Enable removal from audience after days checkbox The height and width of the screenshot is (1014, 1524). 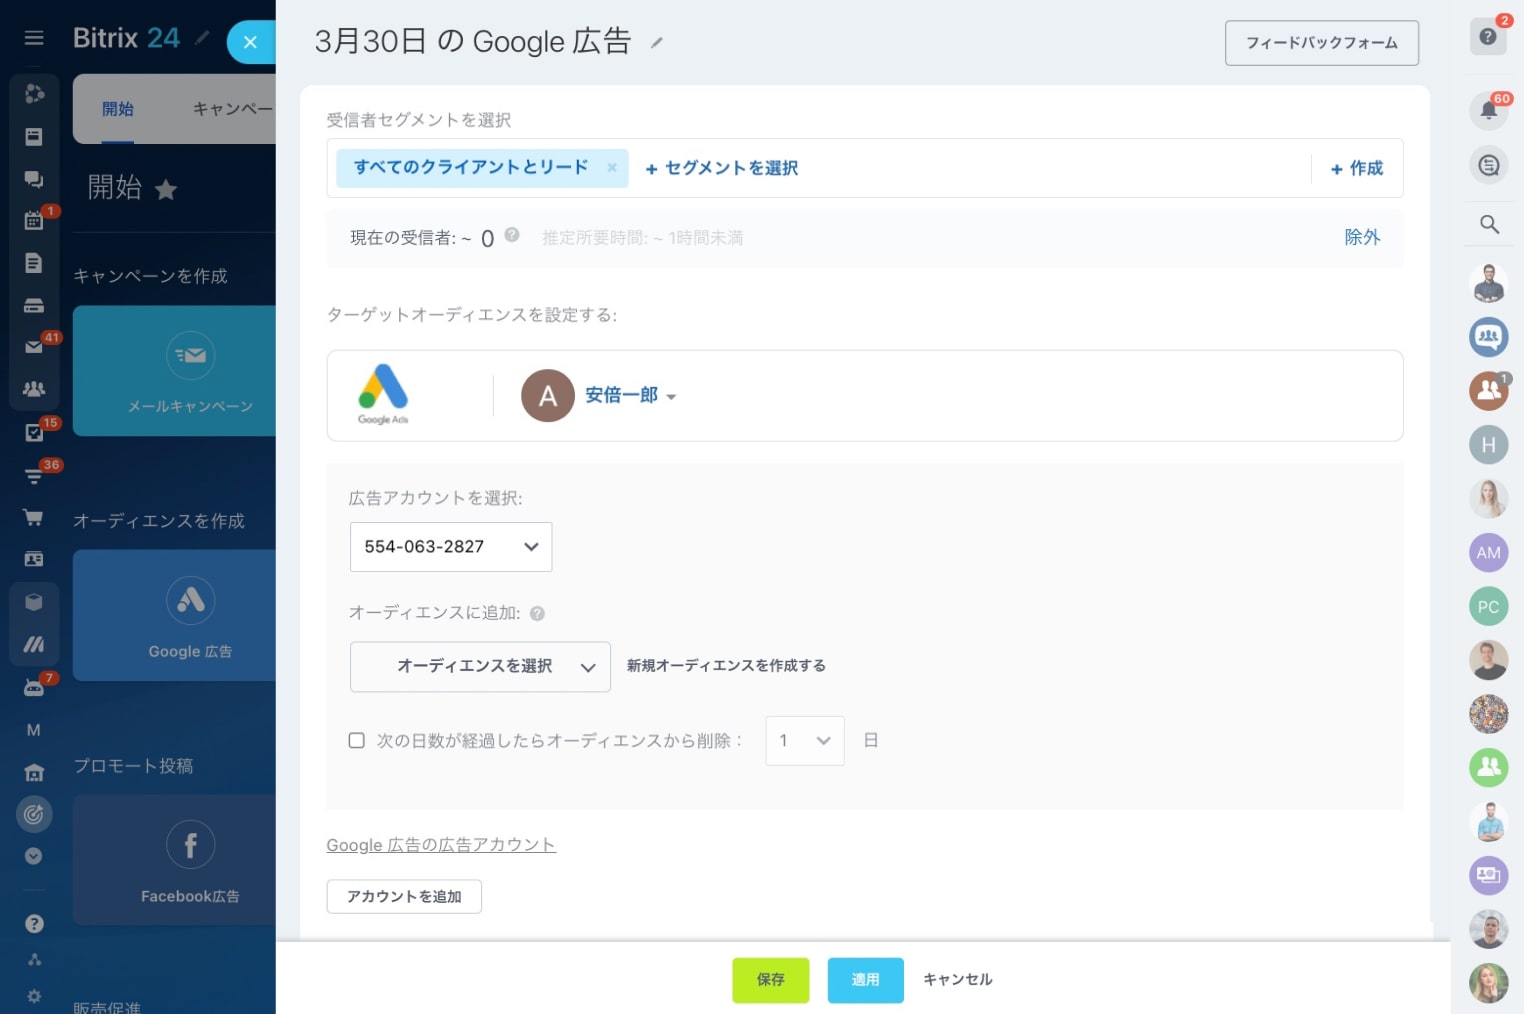356,740
